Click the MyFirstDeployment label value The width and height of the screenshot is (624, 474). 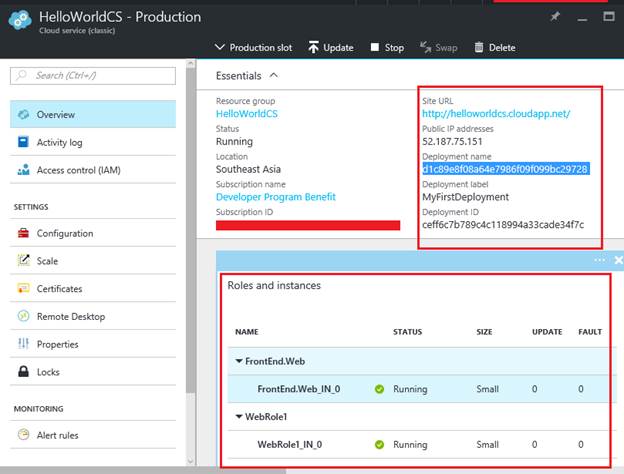point(465,197)
